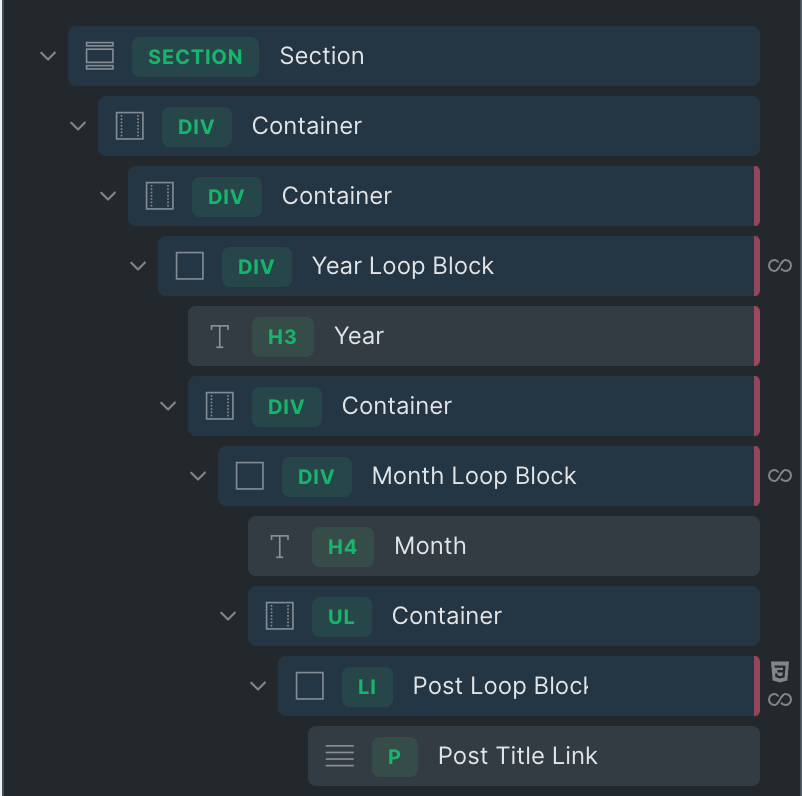This screenshot has width=802, height=796.
Task: Collapse the UL Container node
Action: coord(228,616)
